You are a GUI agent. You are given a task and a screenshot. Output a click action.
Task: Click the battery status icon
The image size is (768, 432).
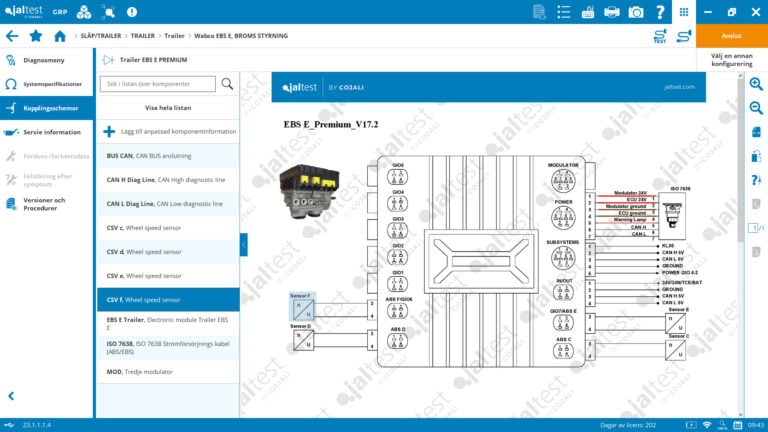tap(691, 425)
